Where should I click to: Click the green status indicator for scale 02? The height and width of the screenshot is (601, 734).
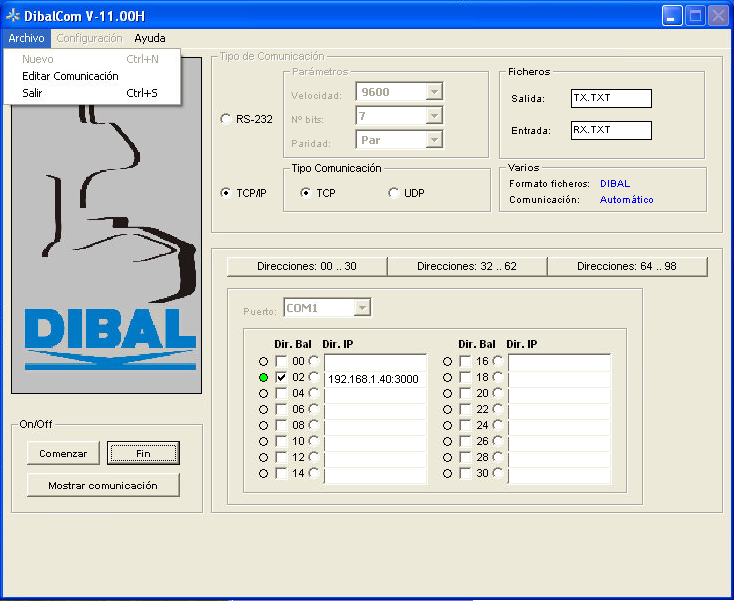(264, 377)
